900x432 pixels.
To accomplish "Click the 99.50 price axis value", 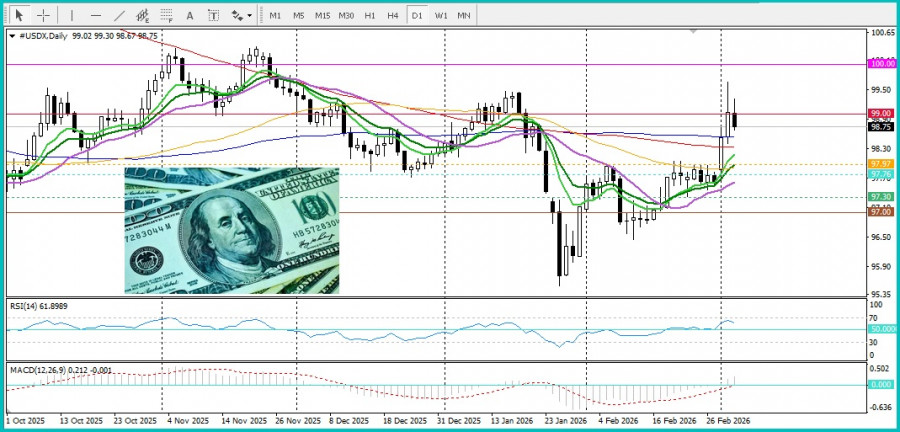I will 880,89.
